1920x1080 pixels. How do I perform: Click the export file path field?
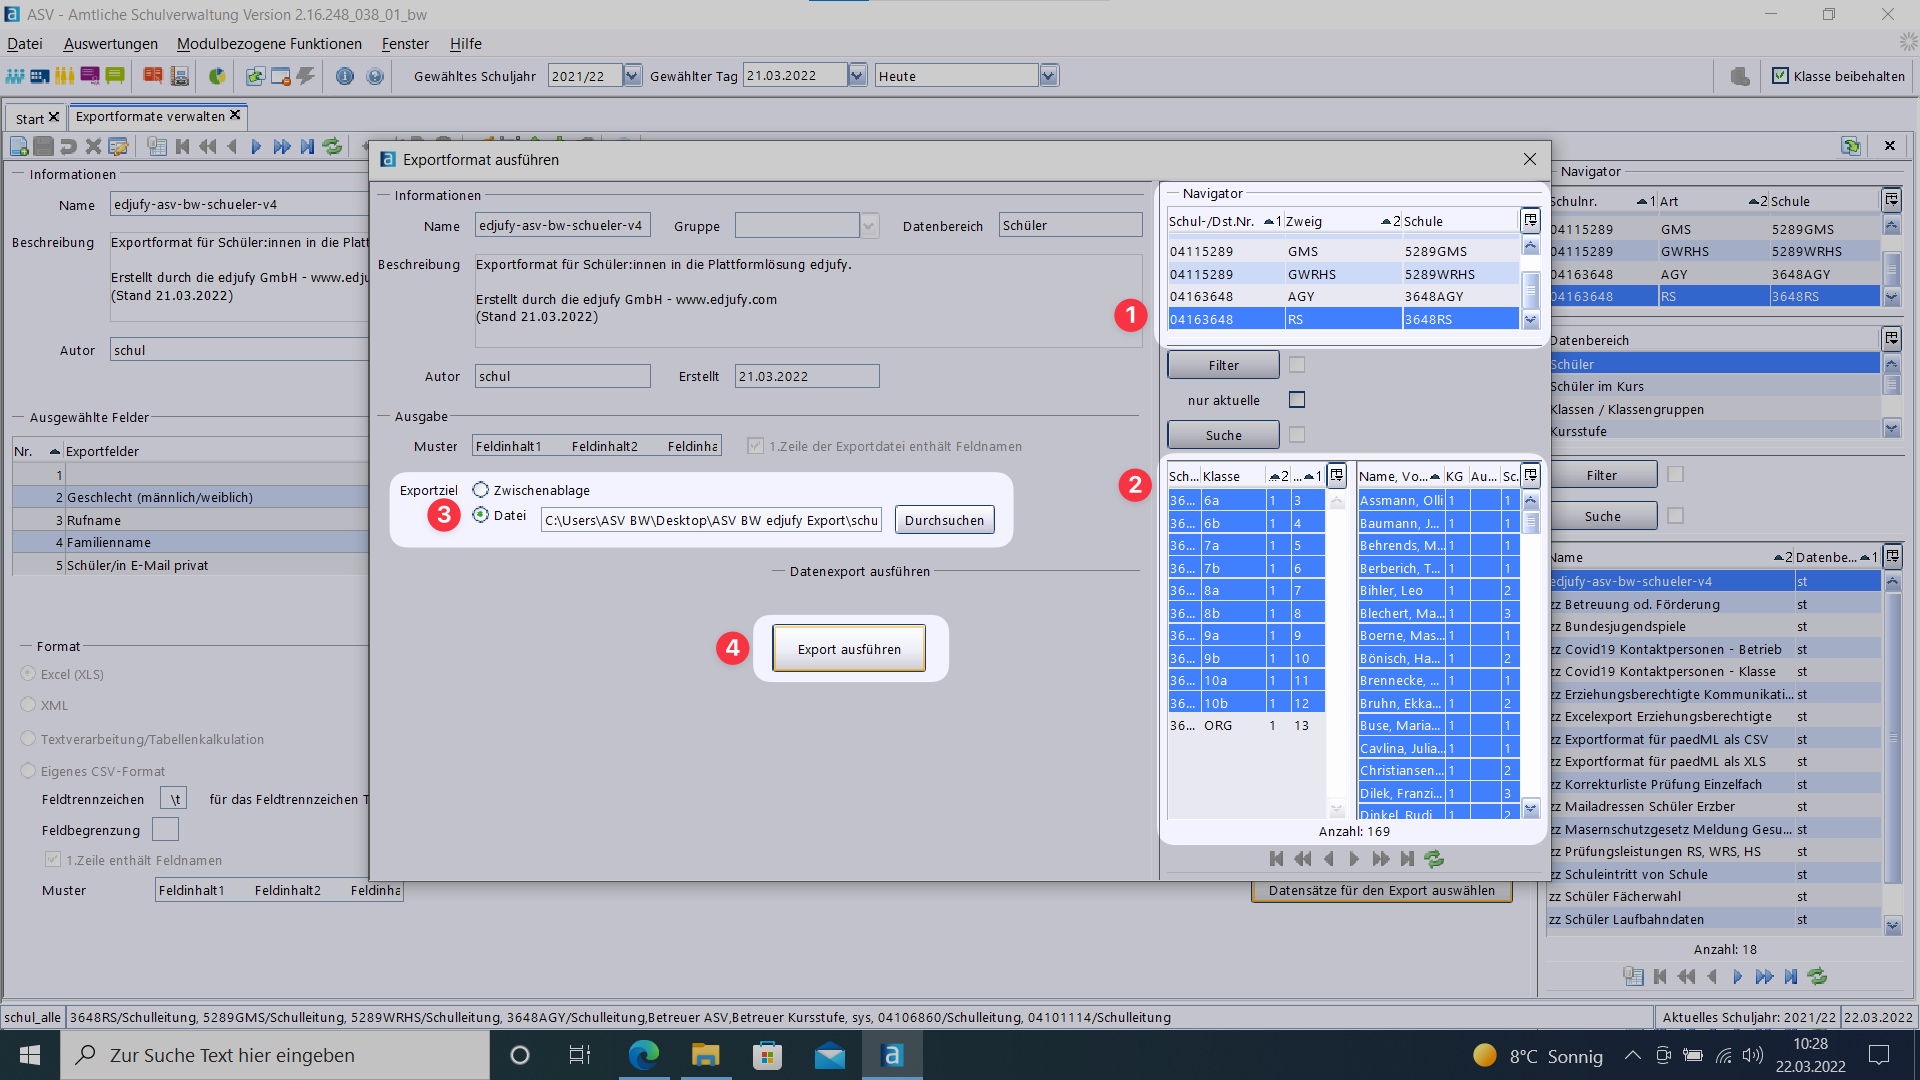click(x=710, y=520)
